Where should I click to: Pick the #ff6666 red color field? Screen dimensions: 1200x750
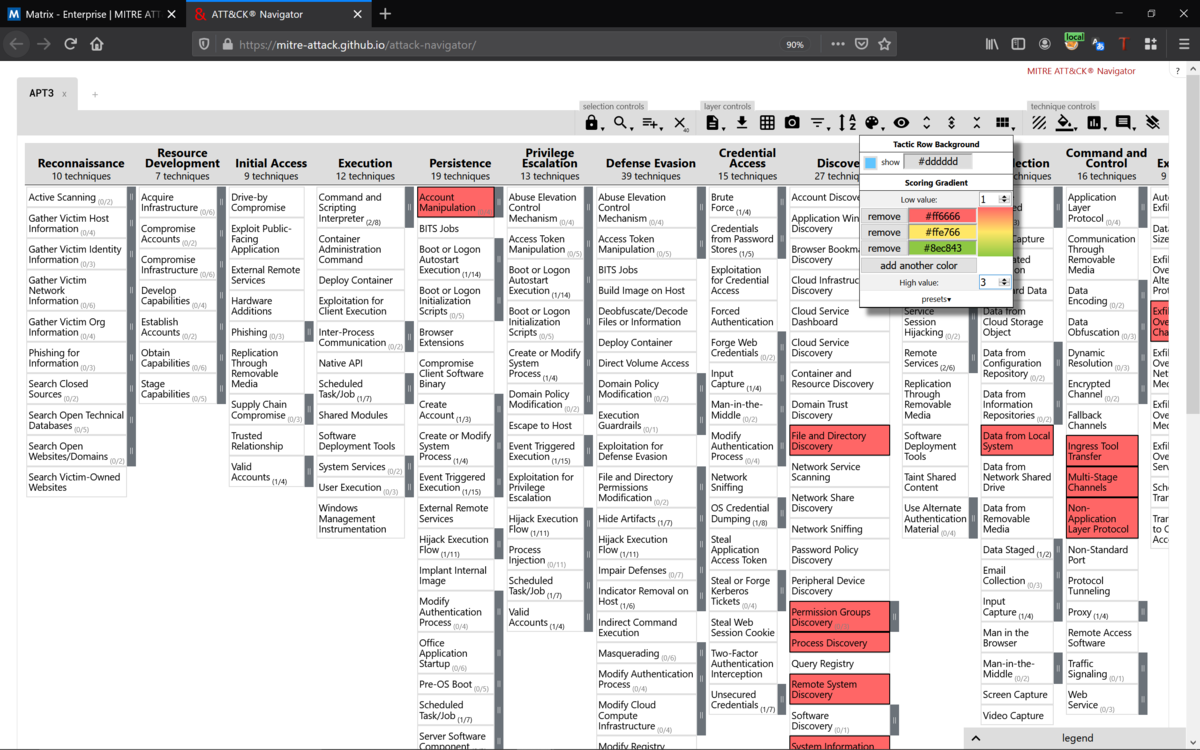942,216
